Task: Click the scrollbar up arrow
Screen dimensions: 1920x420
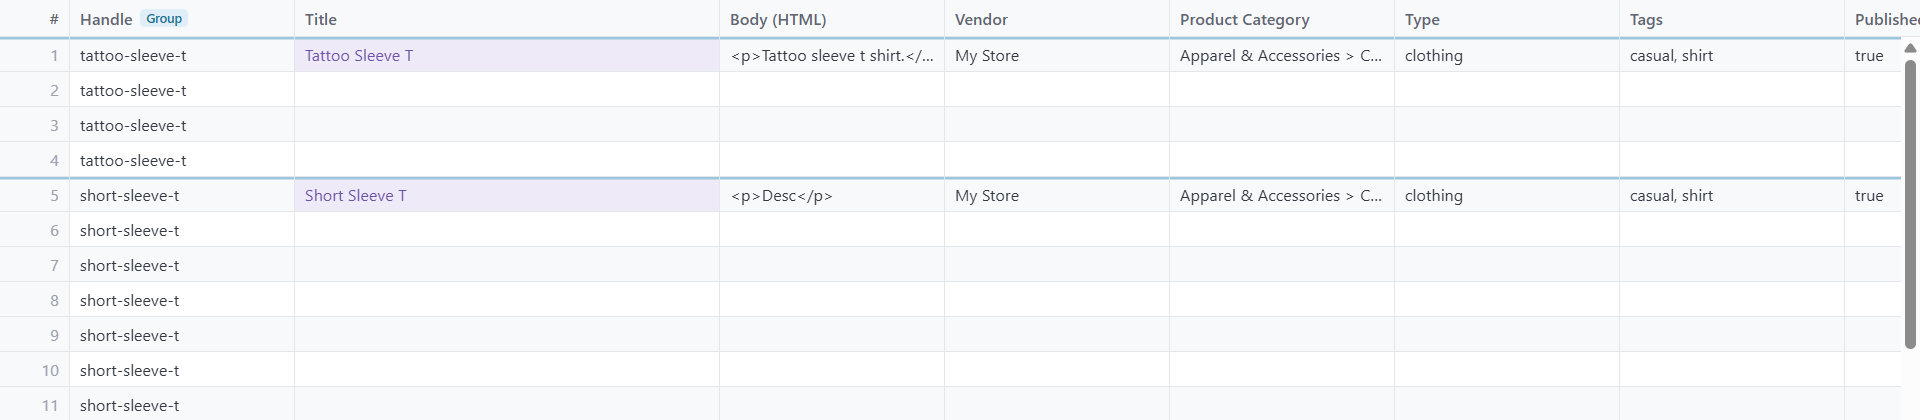Action: coord(1910,48)
